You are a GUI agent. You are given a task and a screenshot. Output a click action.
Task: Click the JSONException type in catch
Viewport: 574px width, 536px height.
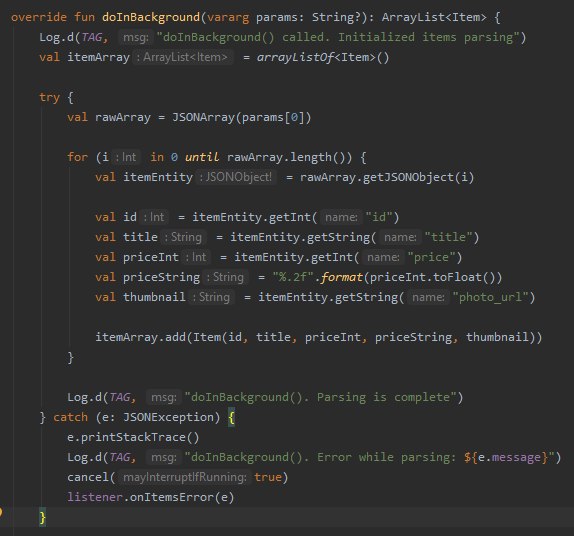click(x=168, y=417)
